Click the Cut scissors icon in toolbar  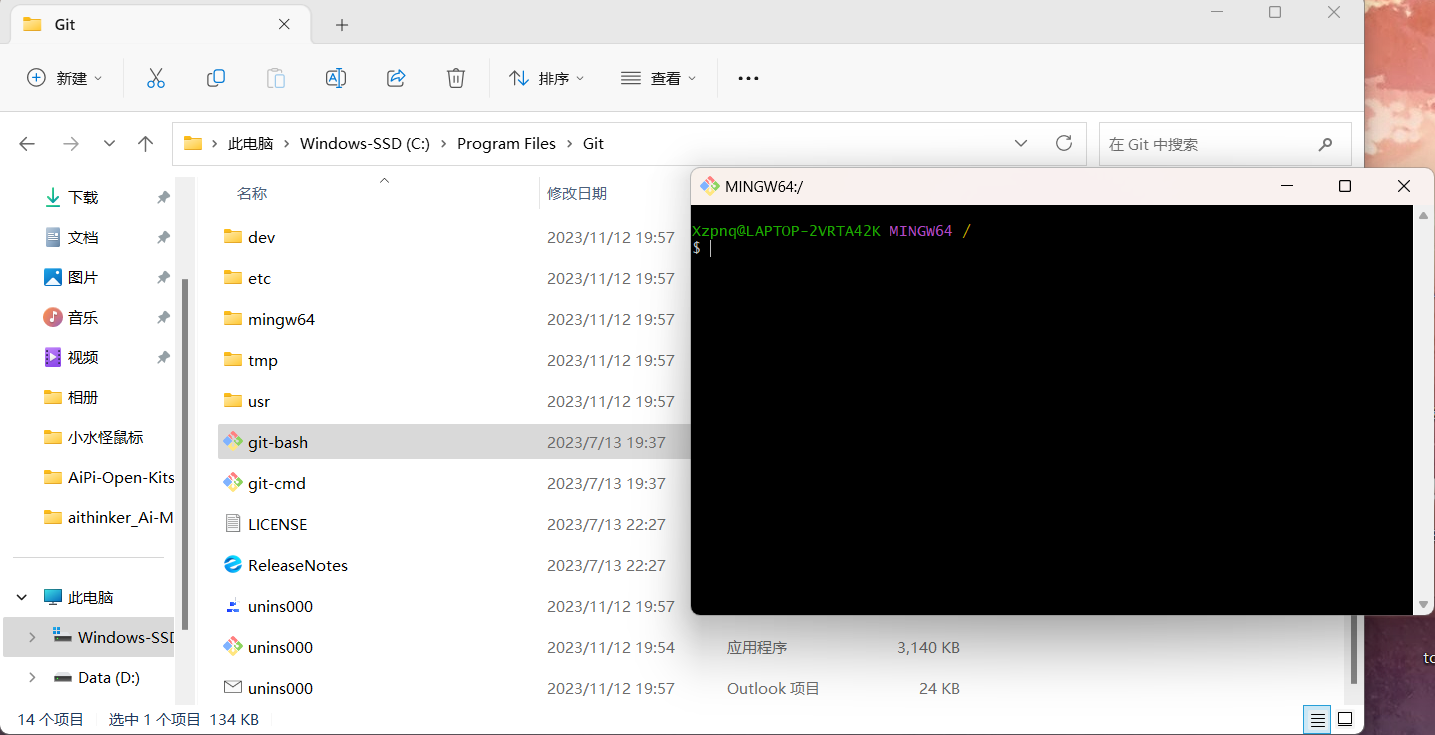155,78
